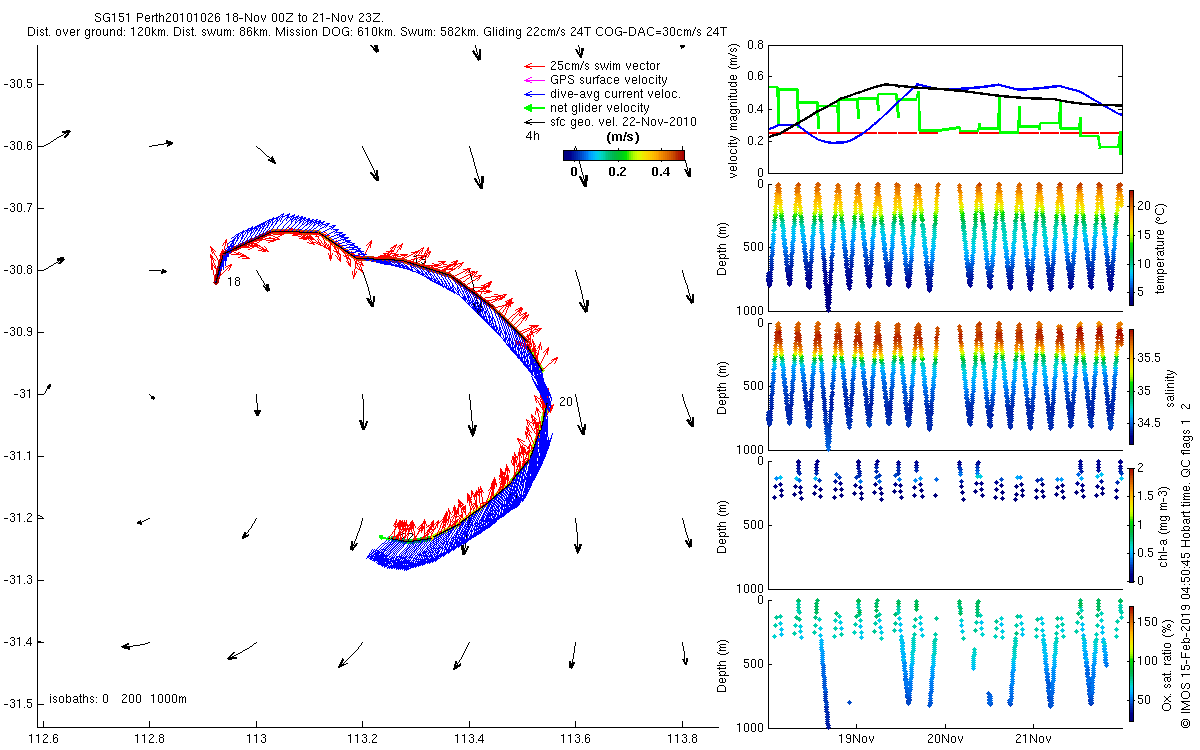This screenshot has height=750, width=1200.
Task: Click the '0.4' tick under velocity colorbar
Action: point(663,172)
